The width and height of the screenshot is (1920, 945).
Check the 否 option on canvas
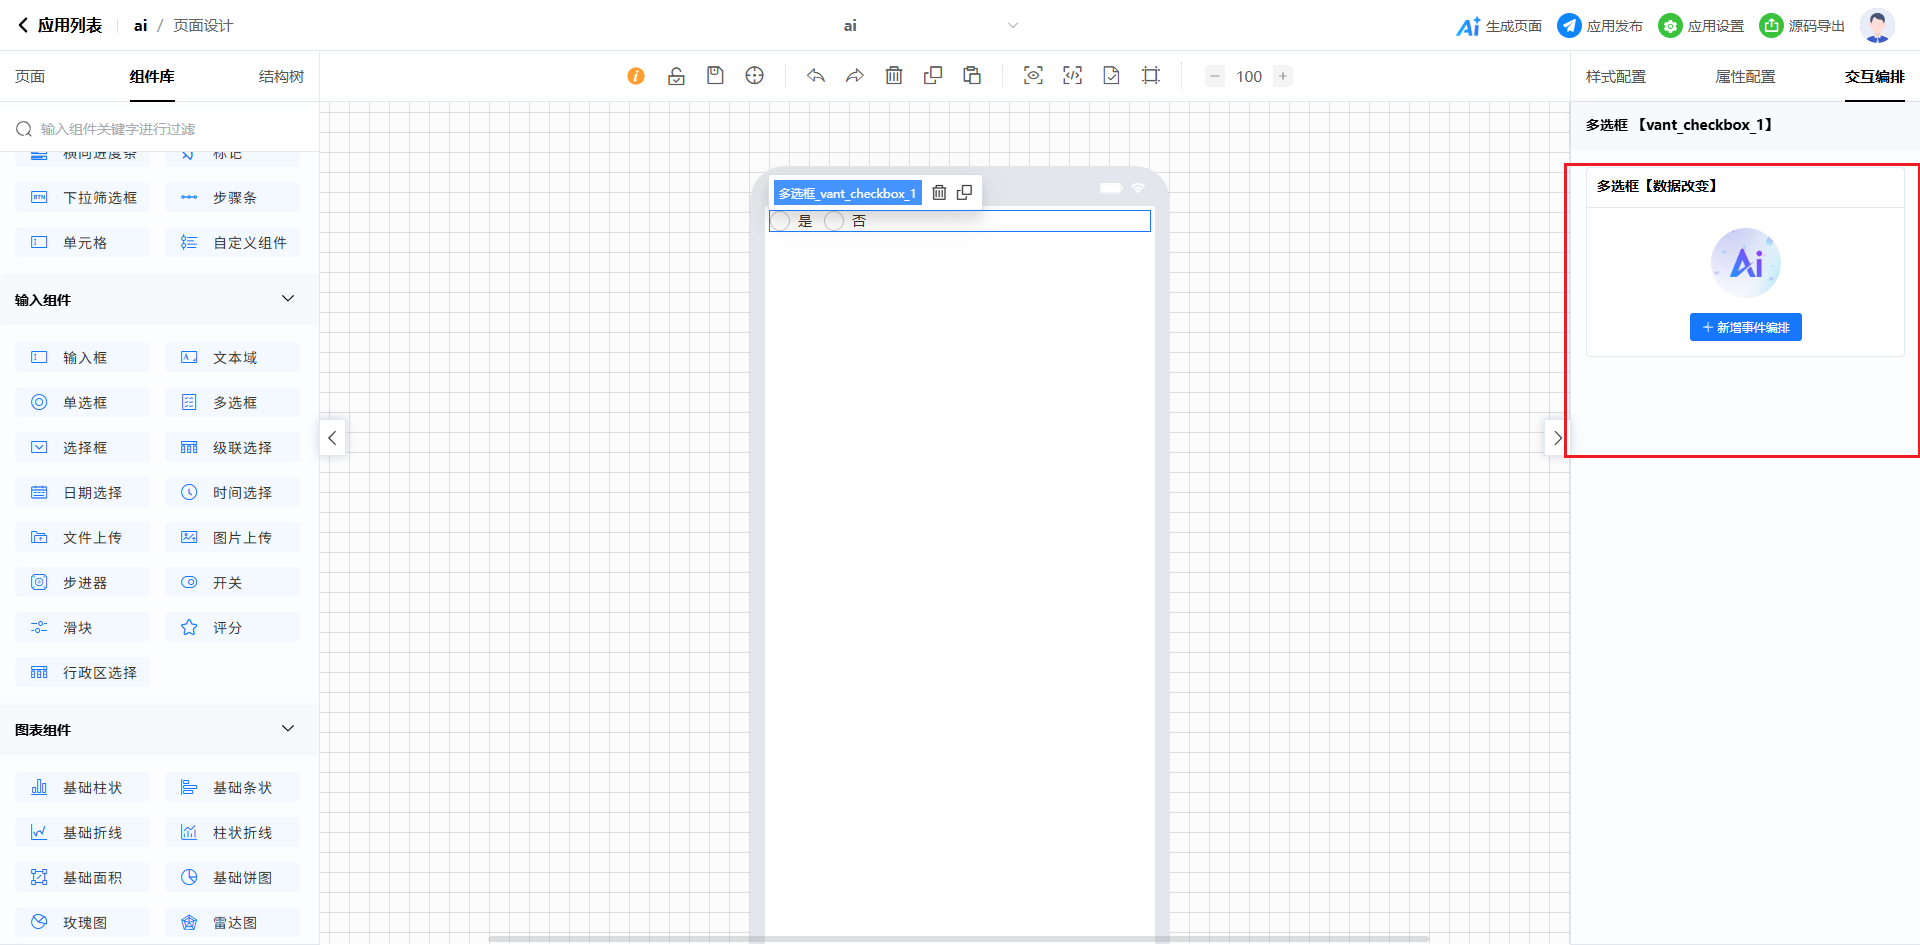[x=834, y=221]
